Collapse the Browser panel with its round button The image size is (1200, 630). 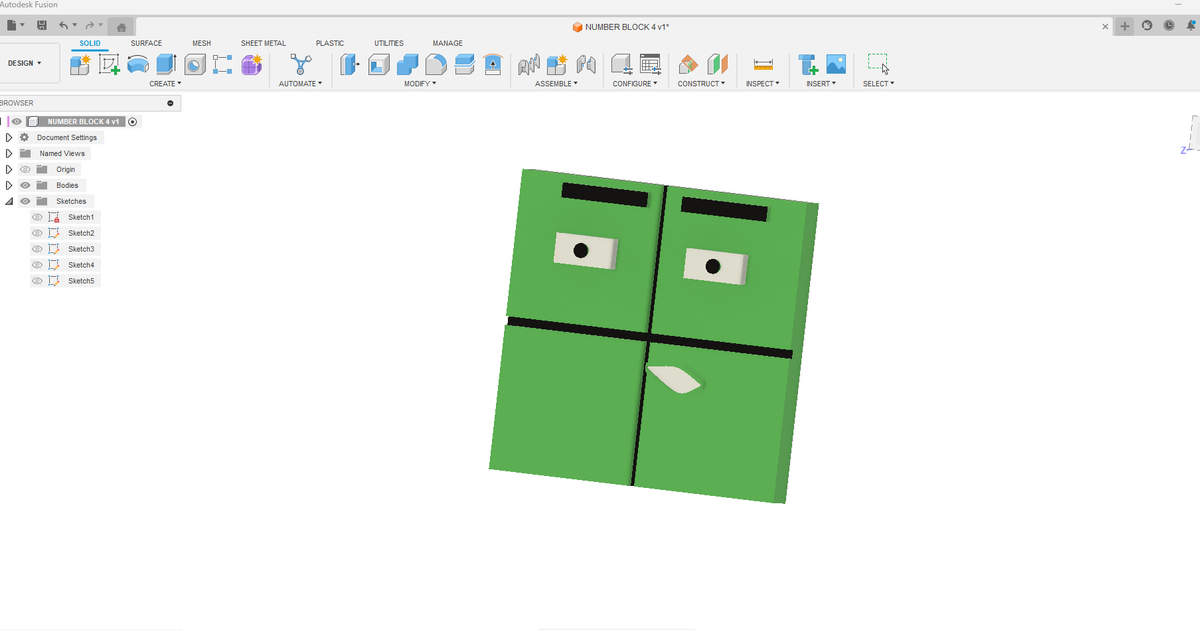[x=171, y=103]
